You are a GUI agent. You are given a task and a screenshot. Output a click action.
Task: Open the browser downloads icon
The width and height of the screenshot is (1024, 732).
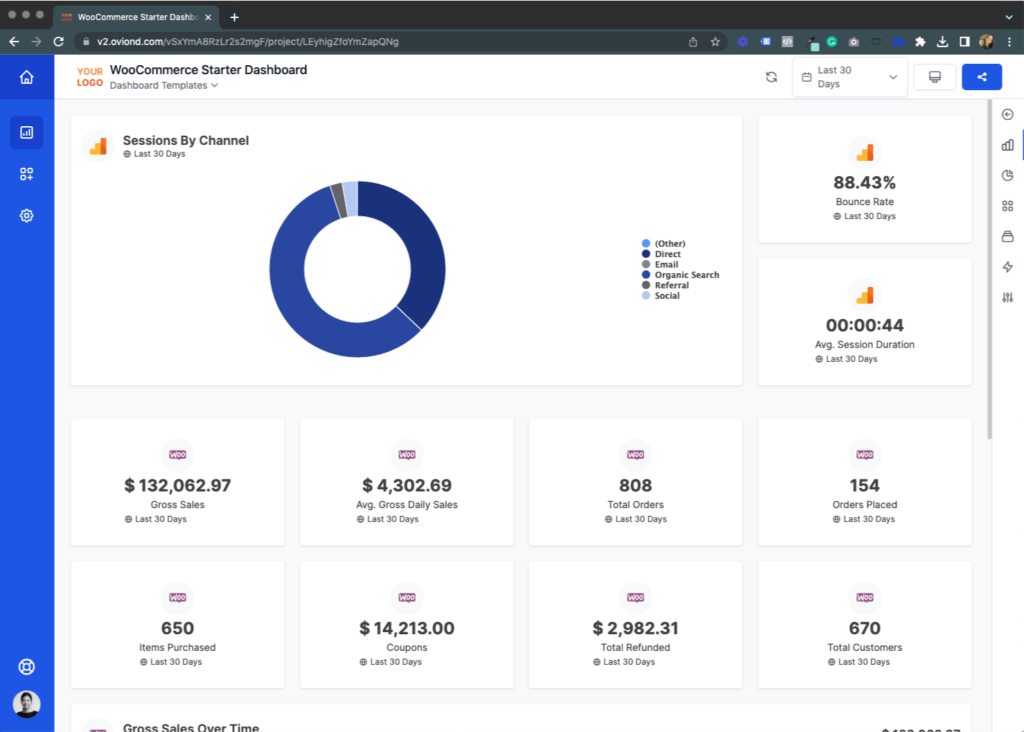point(942,42)
